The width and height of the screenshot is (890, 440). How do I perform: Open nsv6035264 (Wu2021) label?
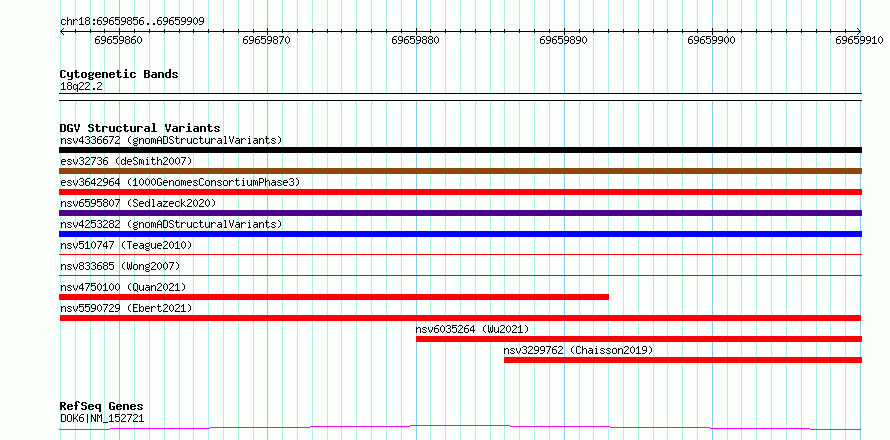tap(473, 329)
